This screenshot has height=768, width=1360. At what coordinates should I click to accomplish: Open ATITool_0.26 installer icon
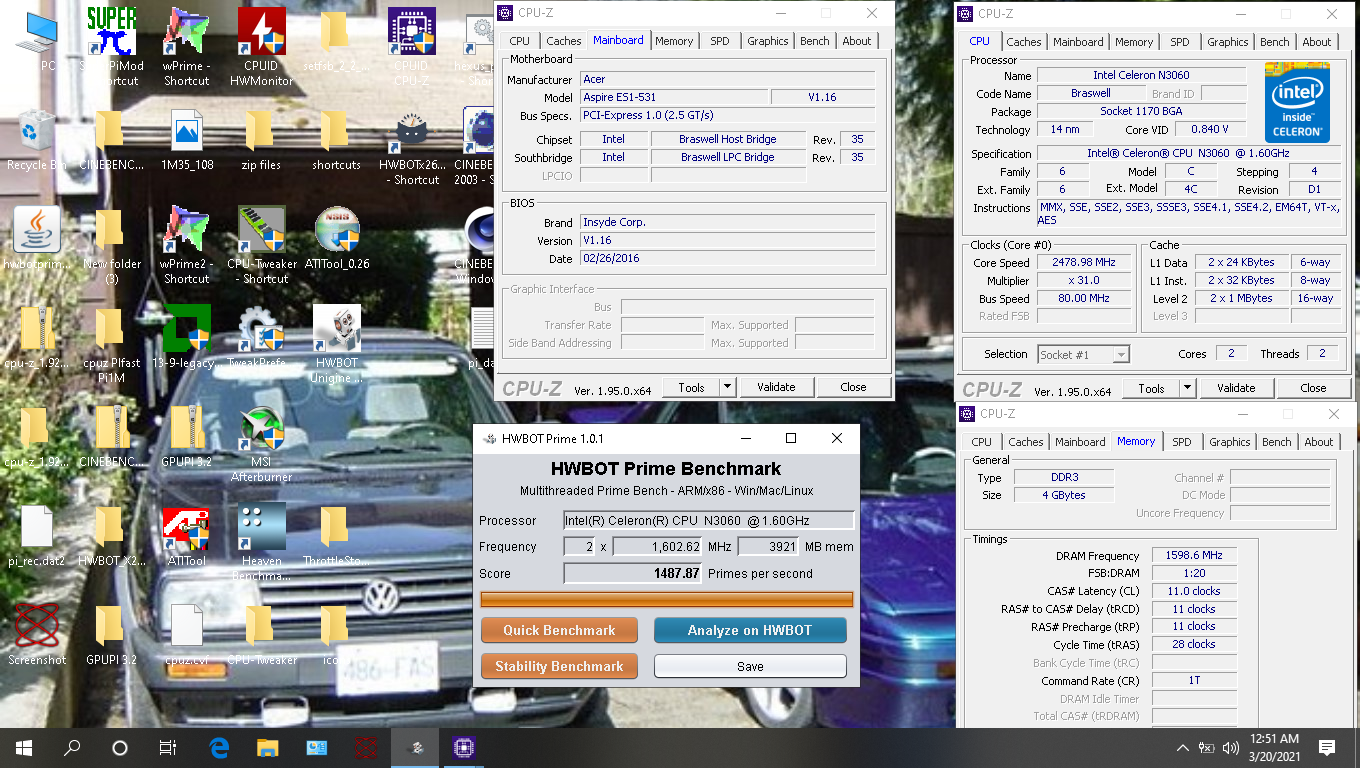point(337,238)
